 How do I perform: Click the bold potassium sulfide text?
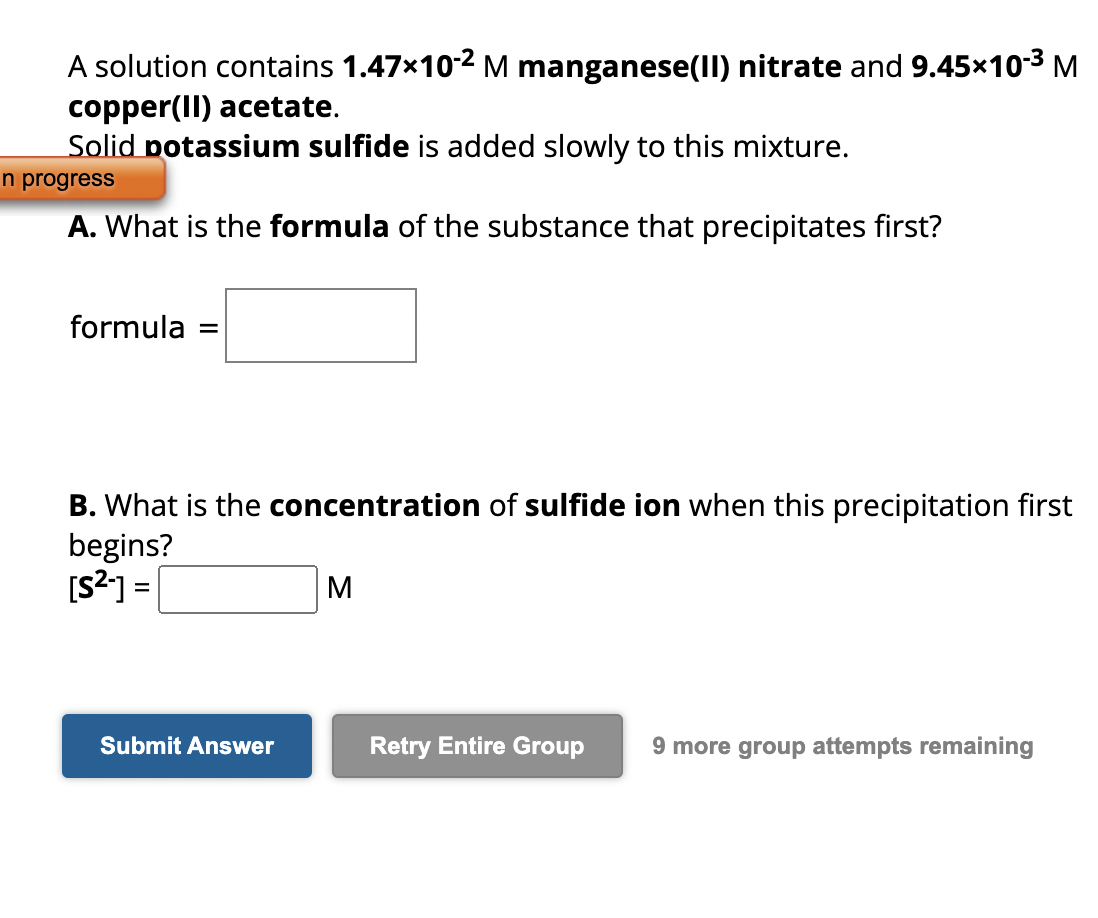[x=277, y=146]
